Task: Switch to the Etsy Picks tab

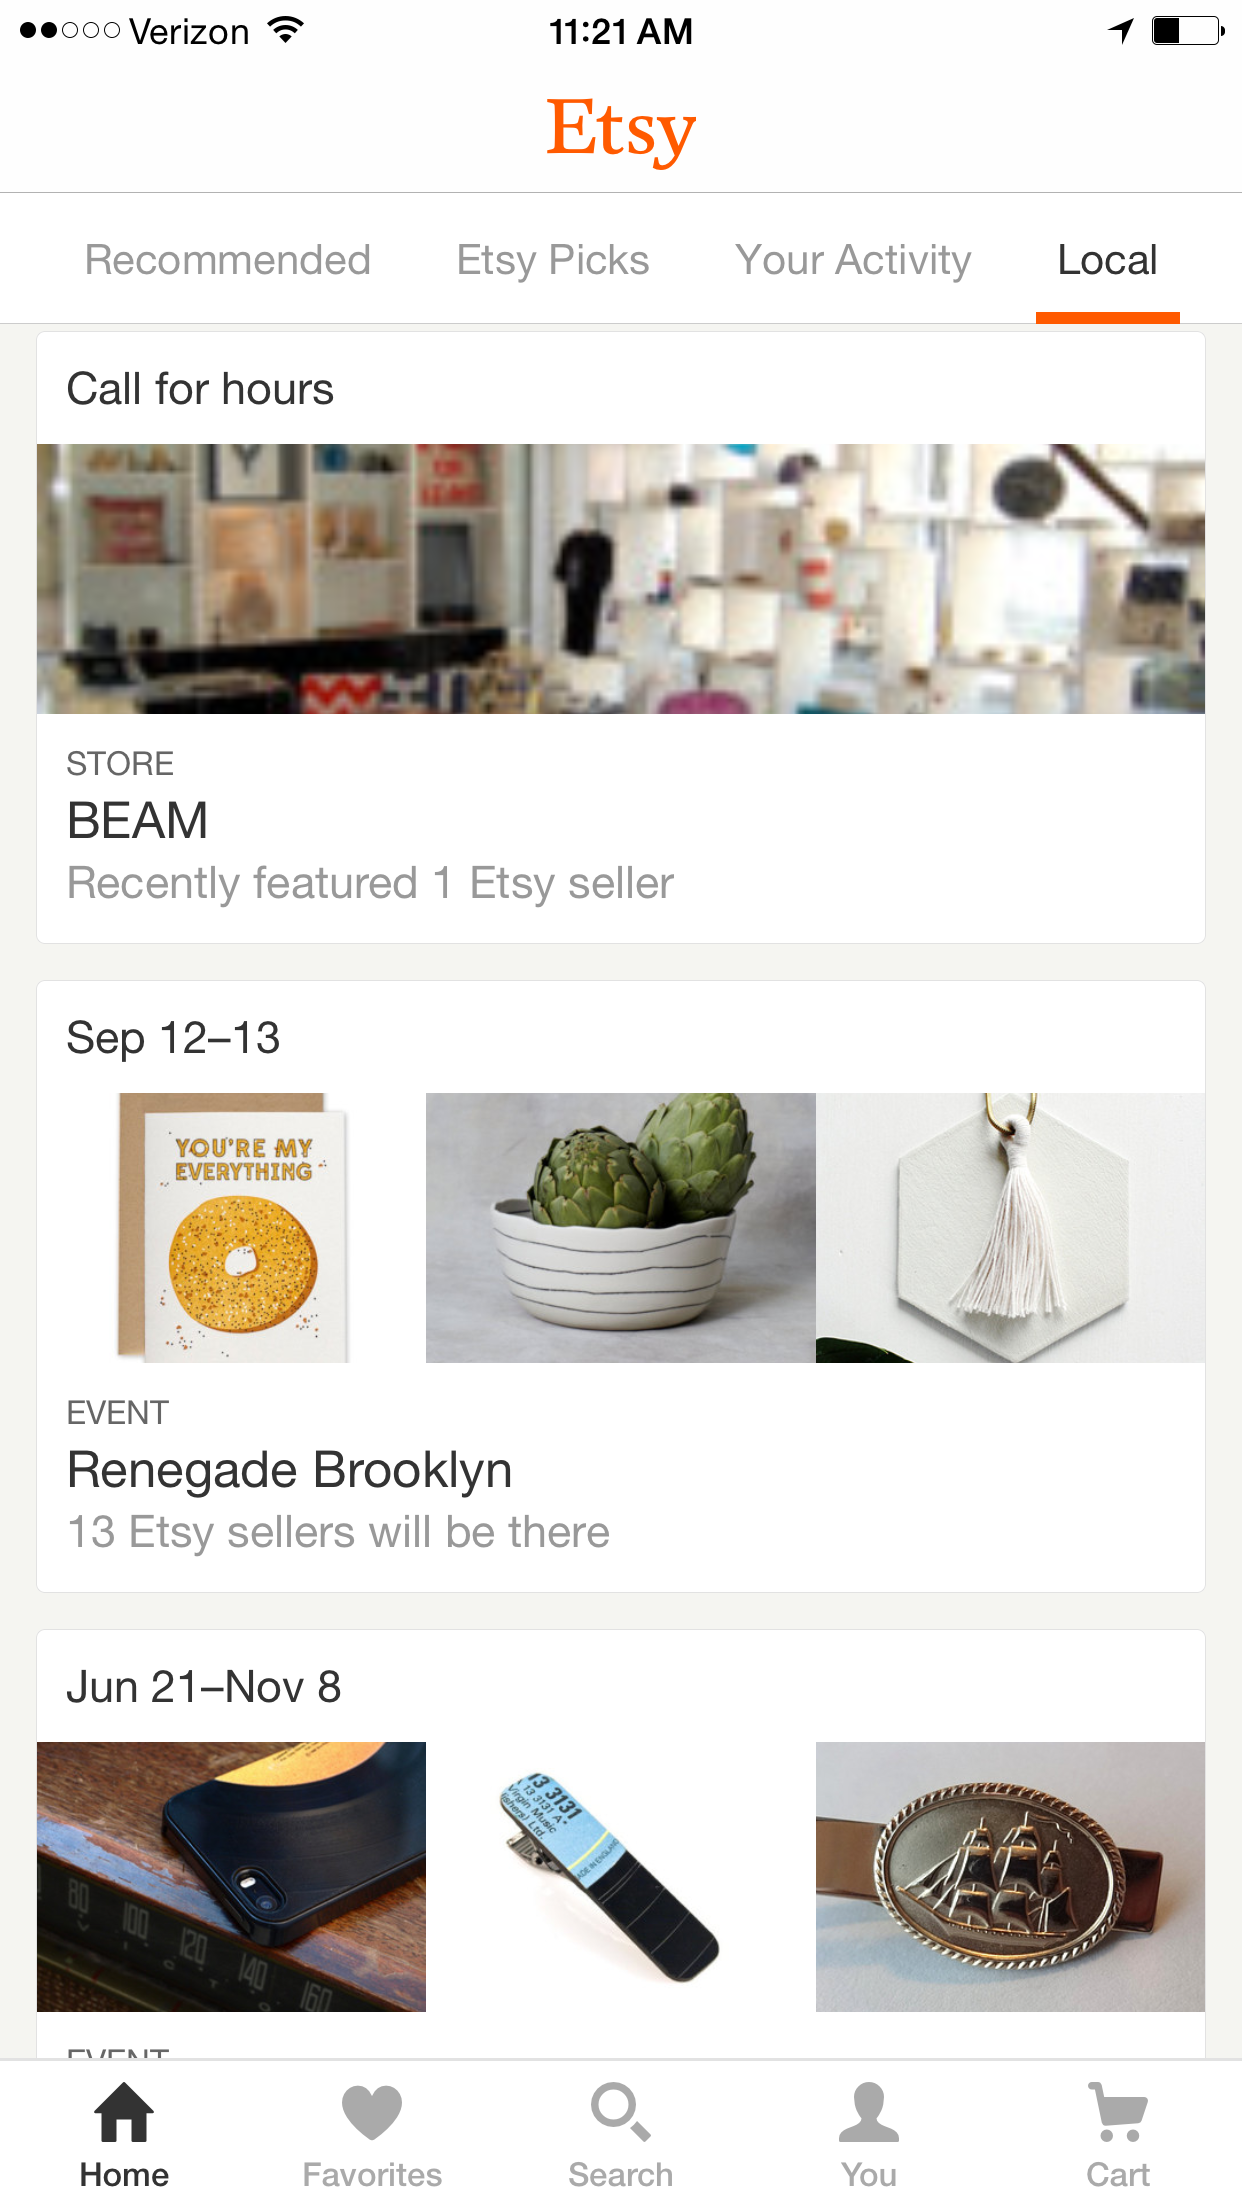Action: 553,260
